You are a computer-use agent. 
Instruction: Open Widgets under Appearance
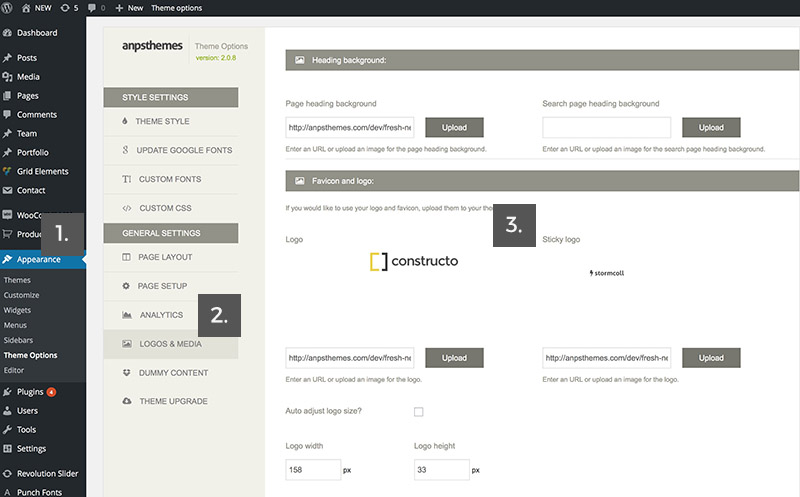pos(17,310)
